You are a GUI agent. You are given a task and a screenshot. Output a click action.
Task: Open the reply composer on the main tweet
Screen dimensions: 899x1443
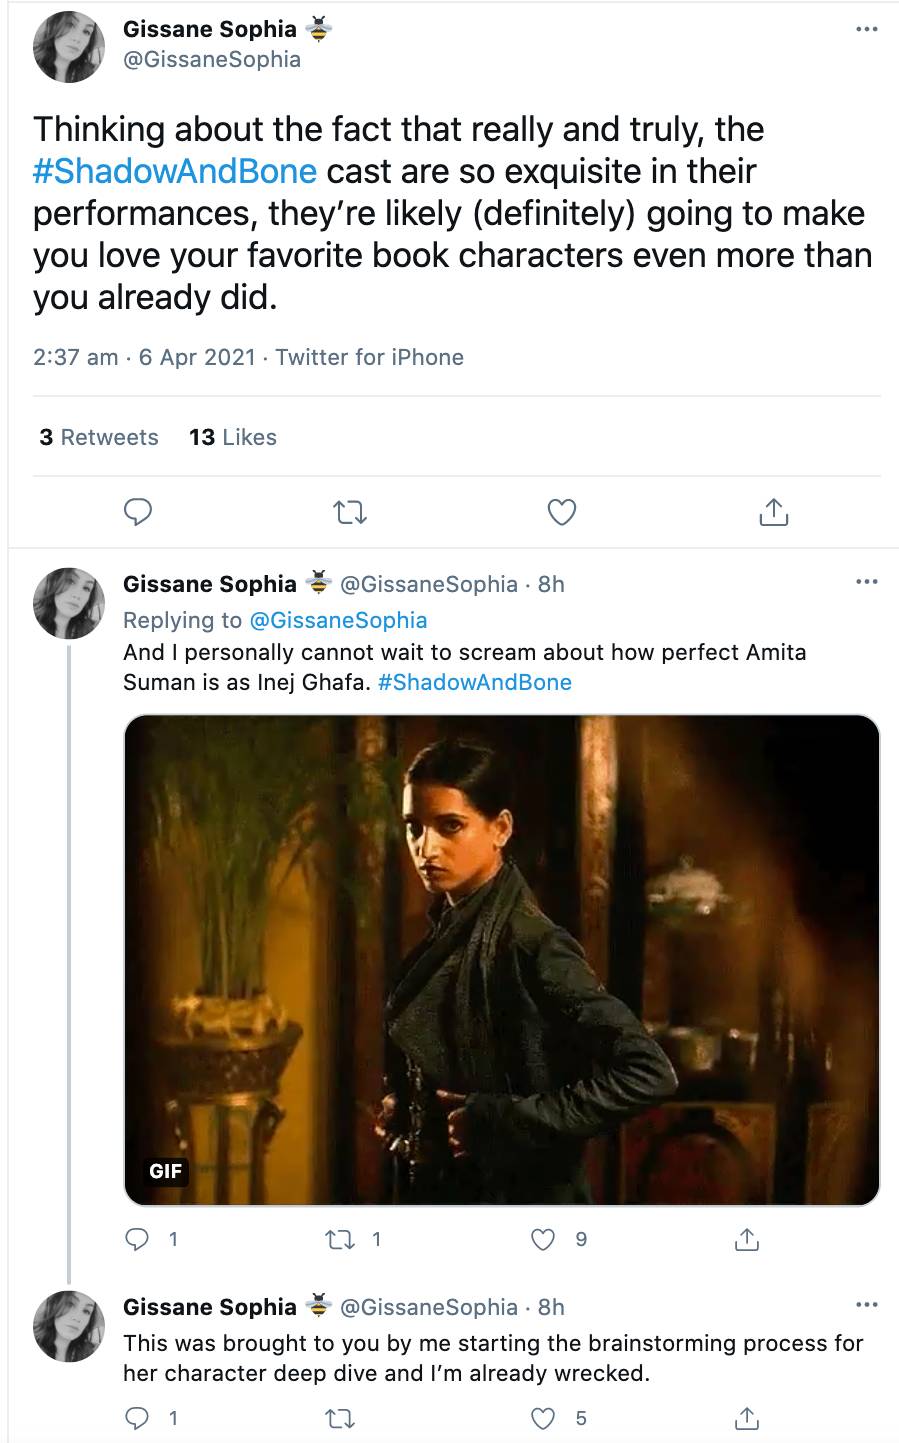pyautogui.click(x=138, y=511)
